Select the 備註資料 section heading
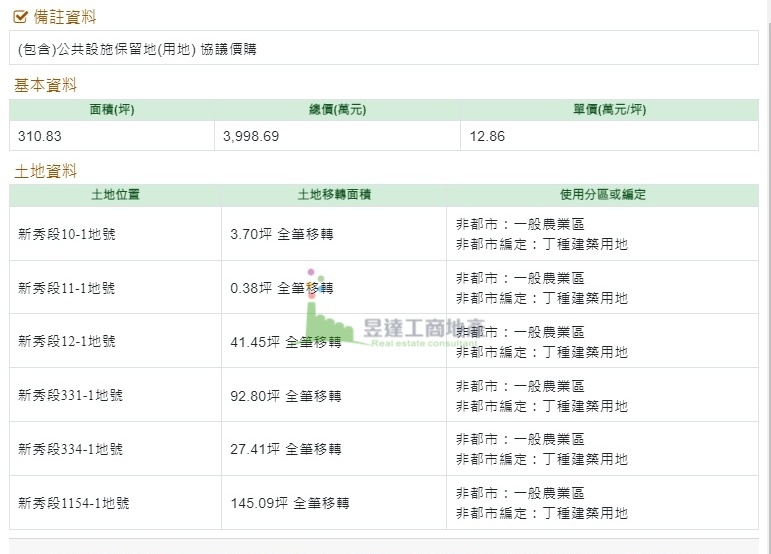 pyautogui.click(x=64, y=17)
